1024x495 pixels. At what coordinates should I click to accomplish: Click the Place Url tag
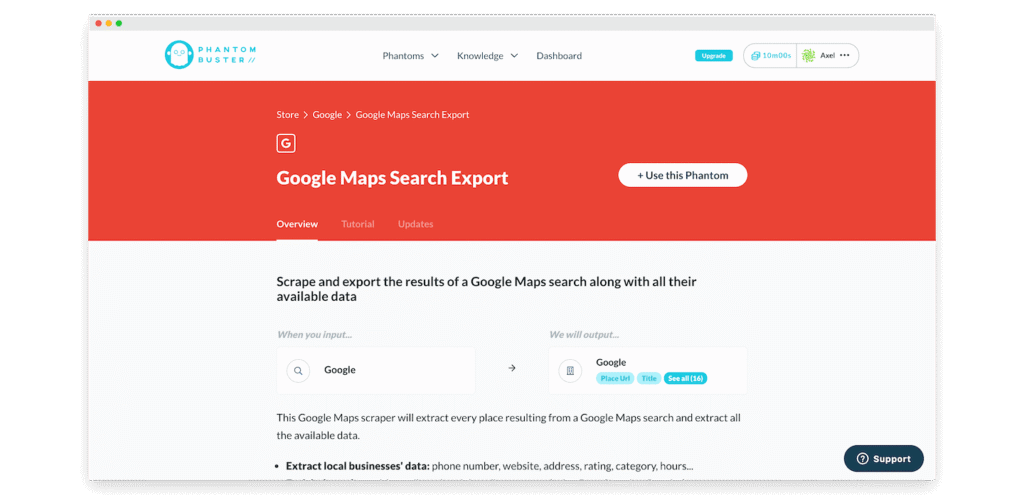[615, 378]
